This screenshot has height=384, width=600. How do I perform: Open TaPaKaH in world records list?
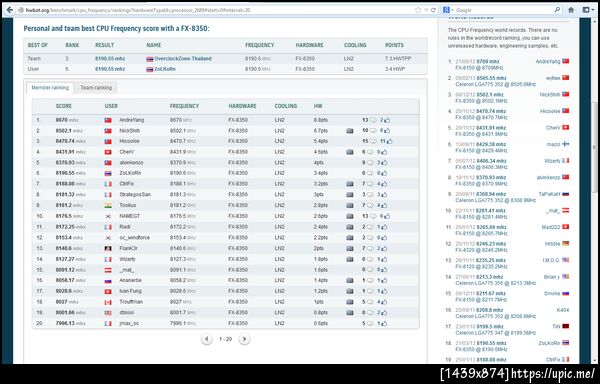tap(549, 194)
